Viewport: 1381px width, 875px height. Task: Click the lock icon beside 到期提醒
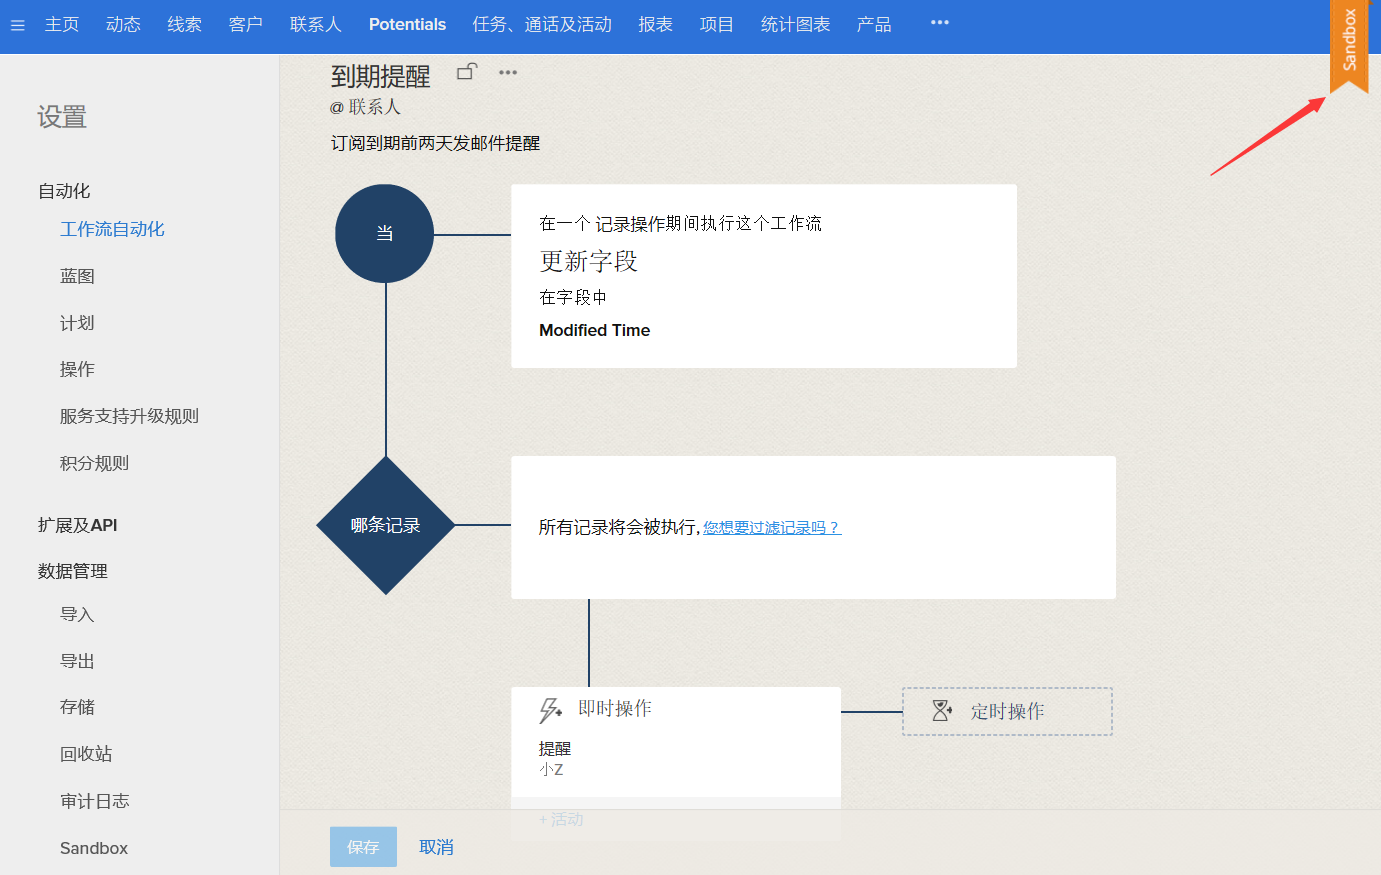pyautogui.click(x=466, y=72)
